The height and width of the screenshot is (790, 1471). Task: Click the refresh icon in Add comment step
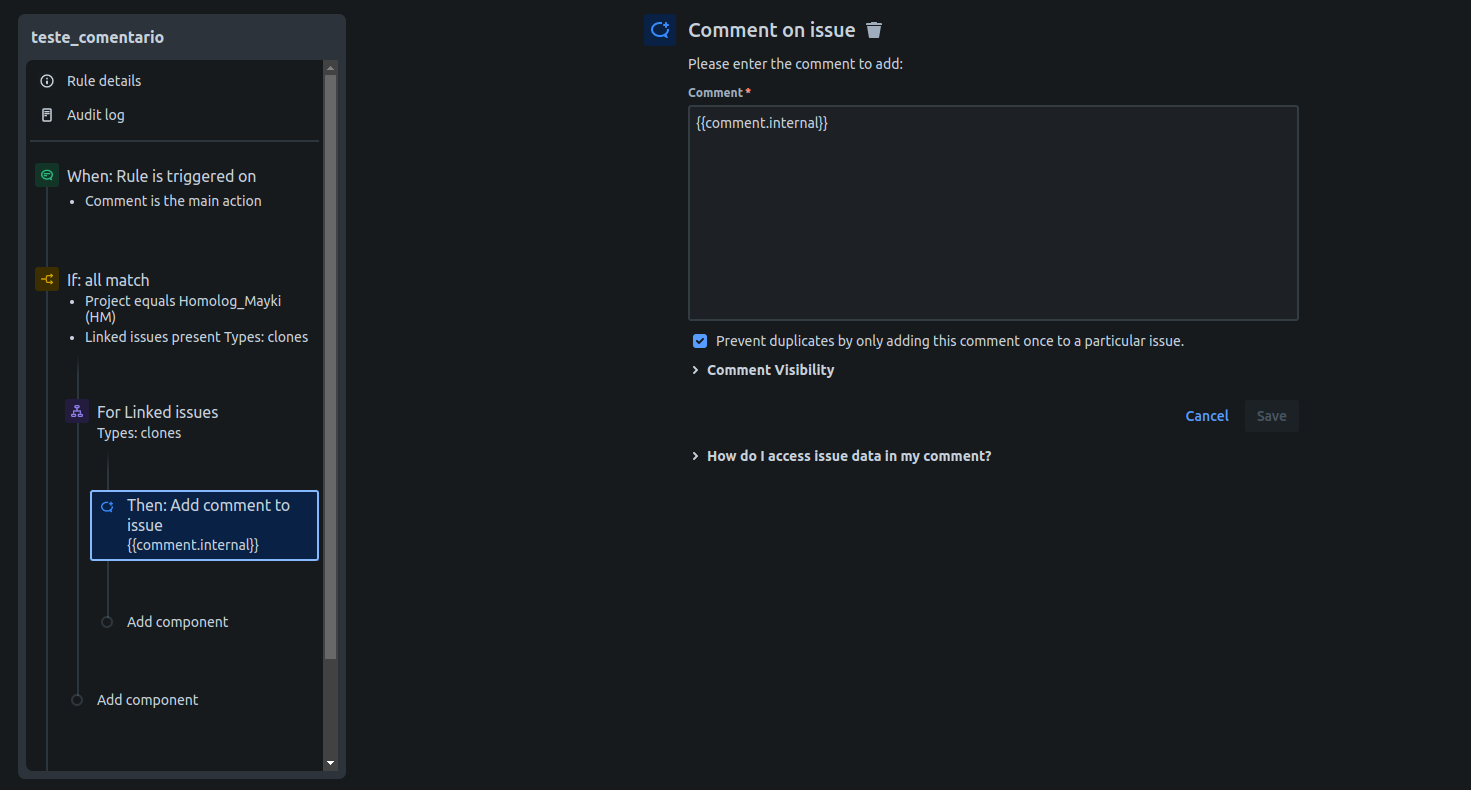107,506
